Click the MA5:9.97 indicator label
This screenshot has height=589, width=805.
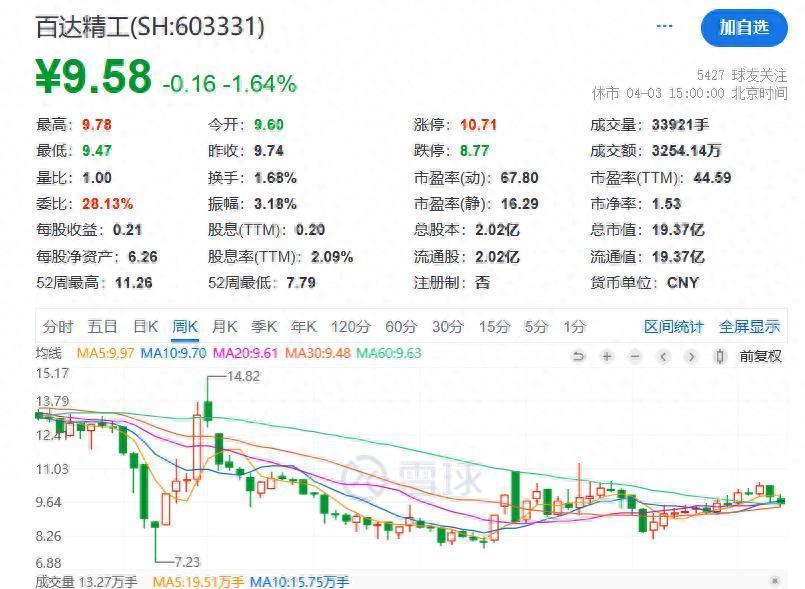105,353
